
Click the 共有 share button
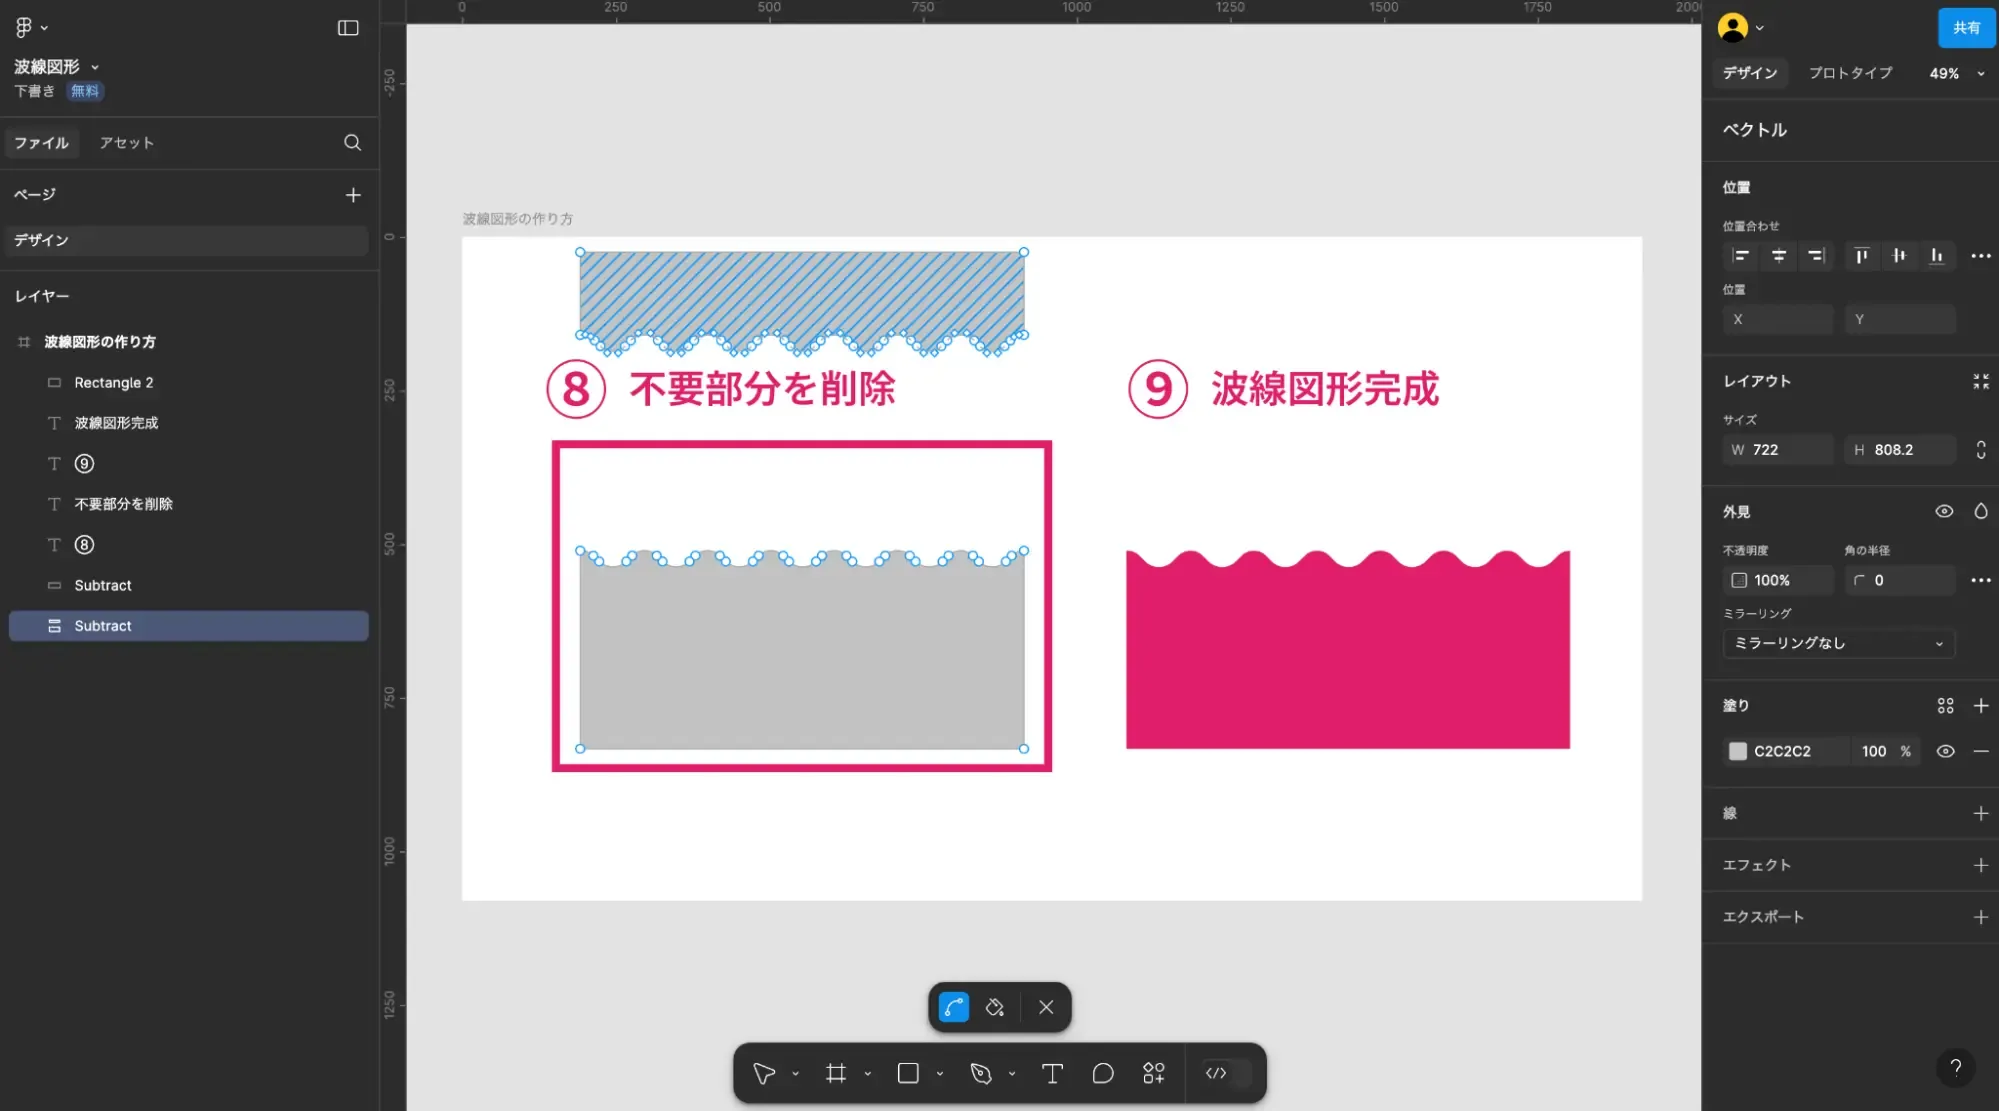point(1967,28)
